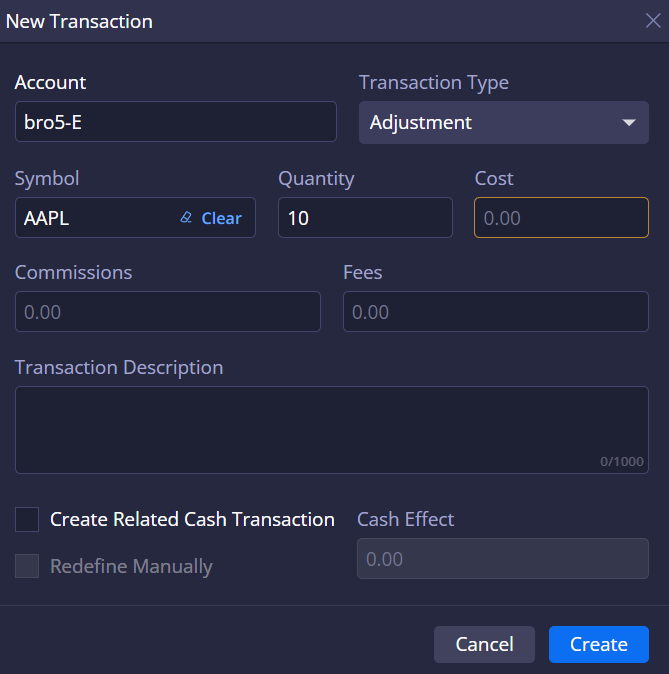This screenshot has height=674, width=669.
Task: Click the Fees input field
Action: tap(495, 312)
